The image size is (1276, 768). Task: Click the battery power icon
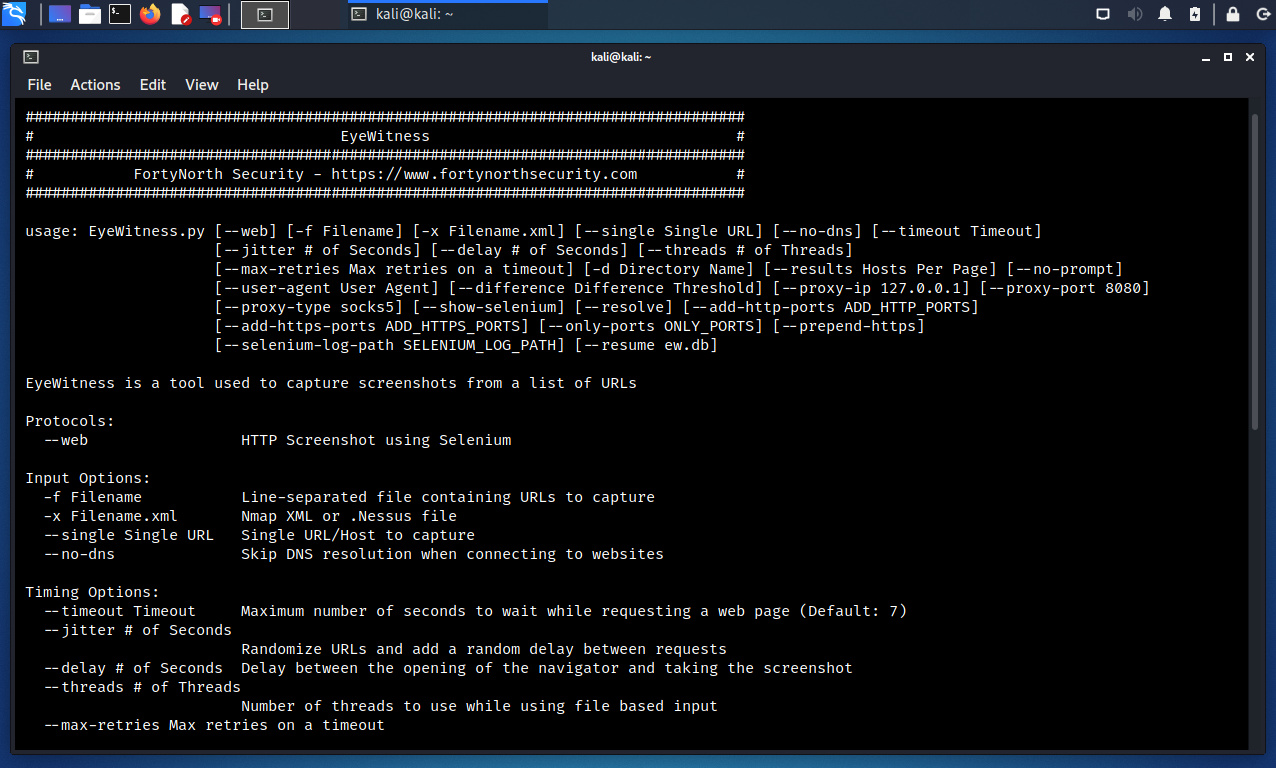point(1195,14)
